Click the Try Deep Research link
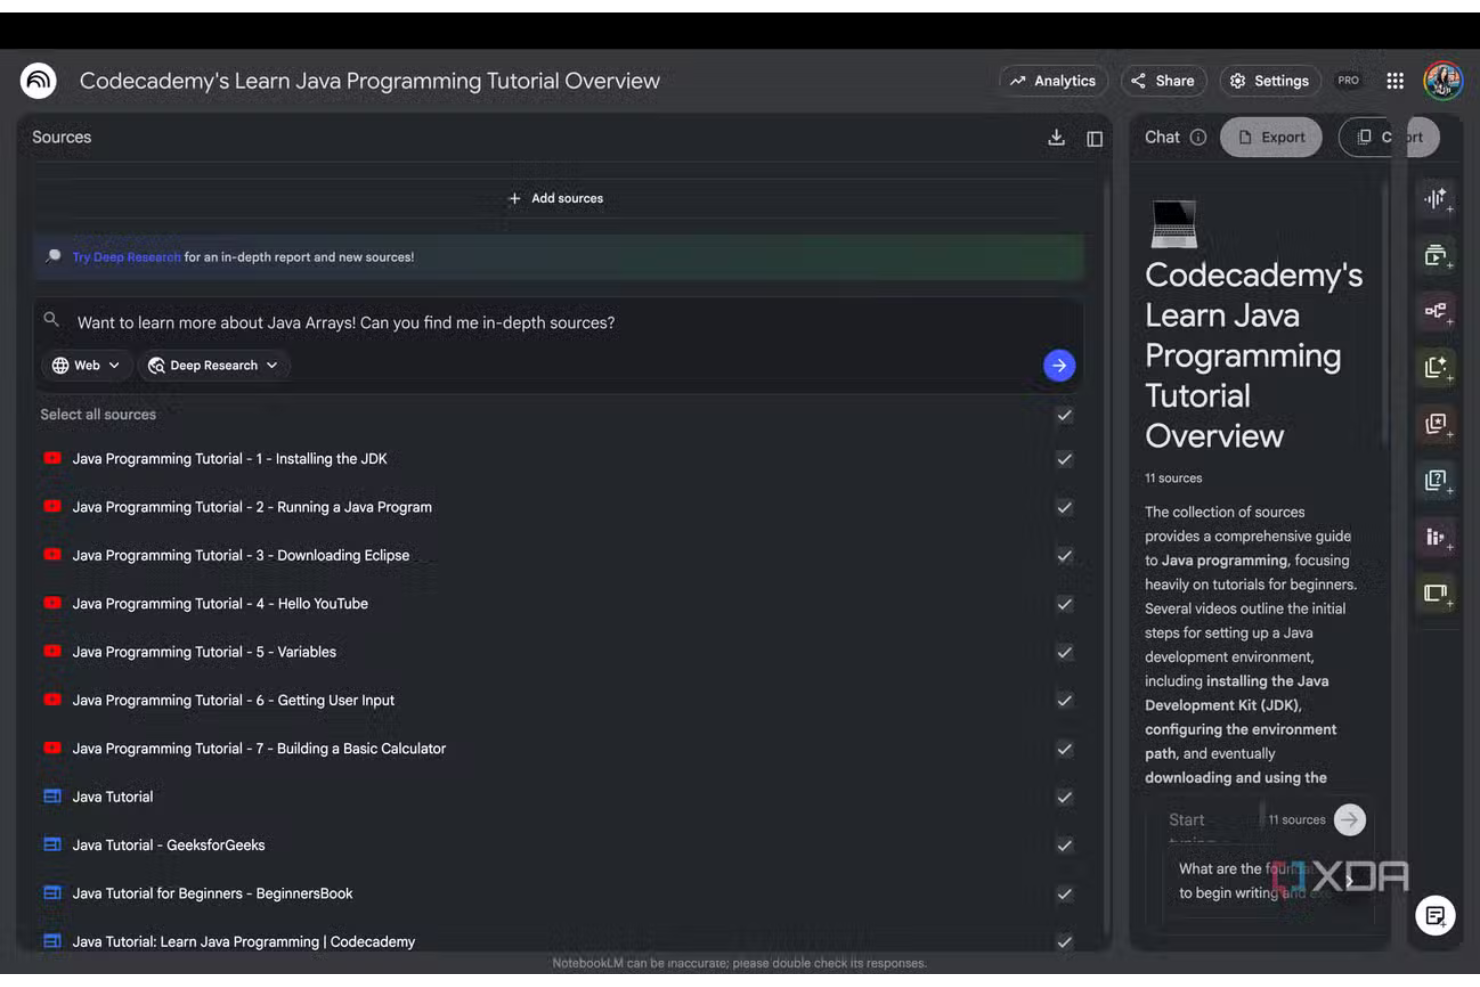Image resolution: width=1480 pixels, height=987 pixels. tap(125, 257)
